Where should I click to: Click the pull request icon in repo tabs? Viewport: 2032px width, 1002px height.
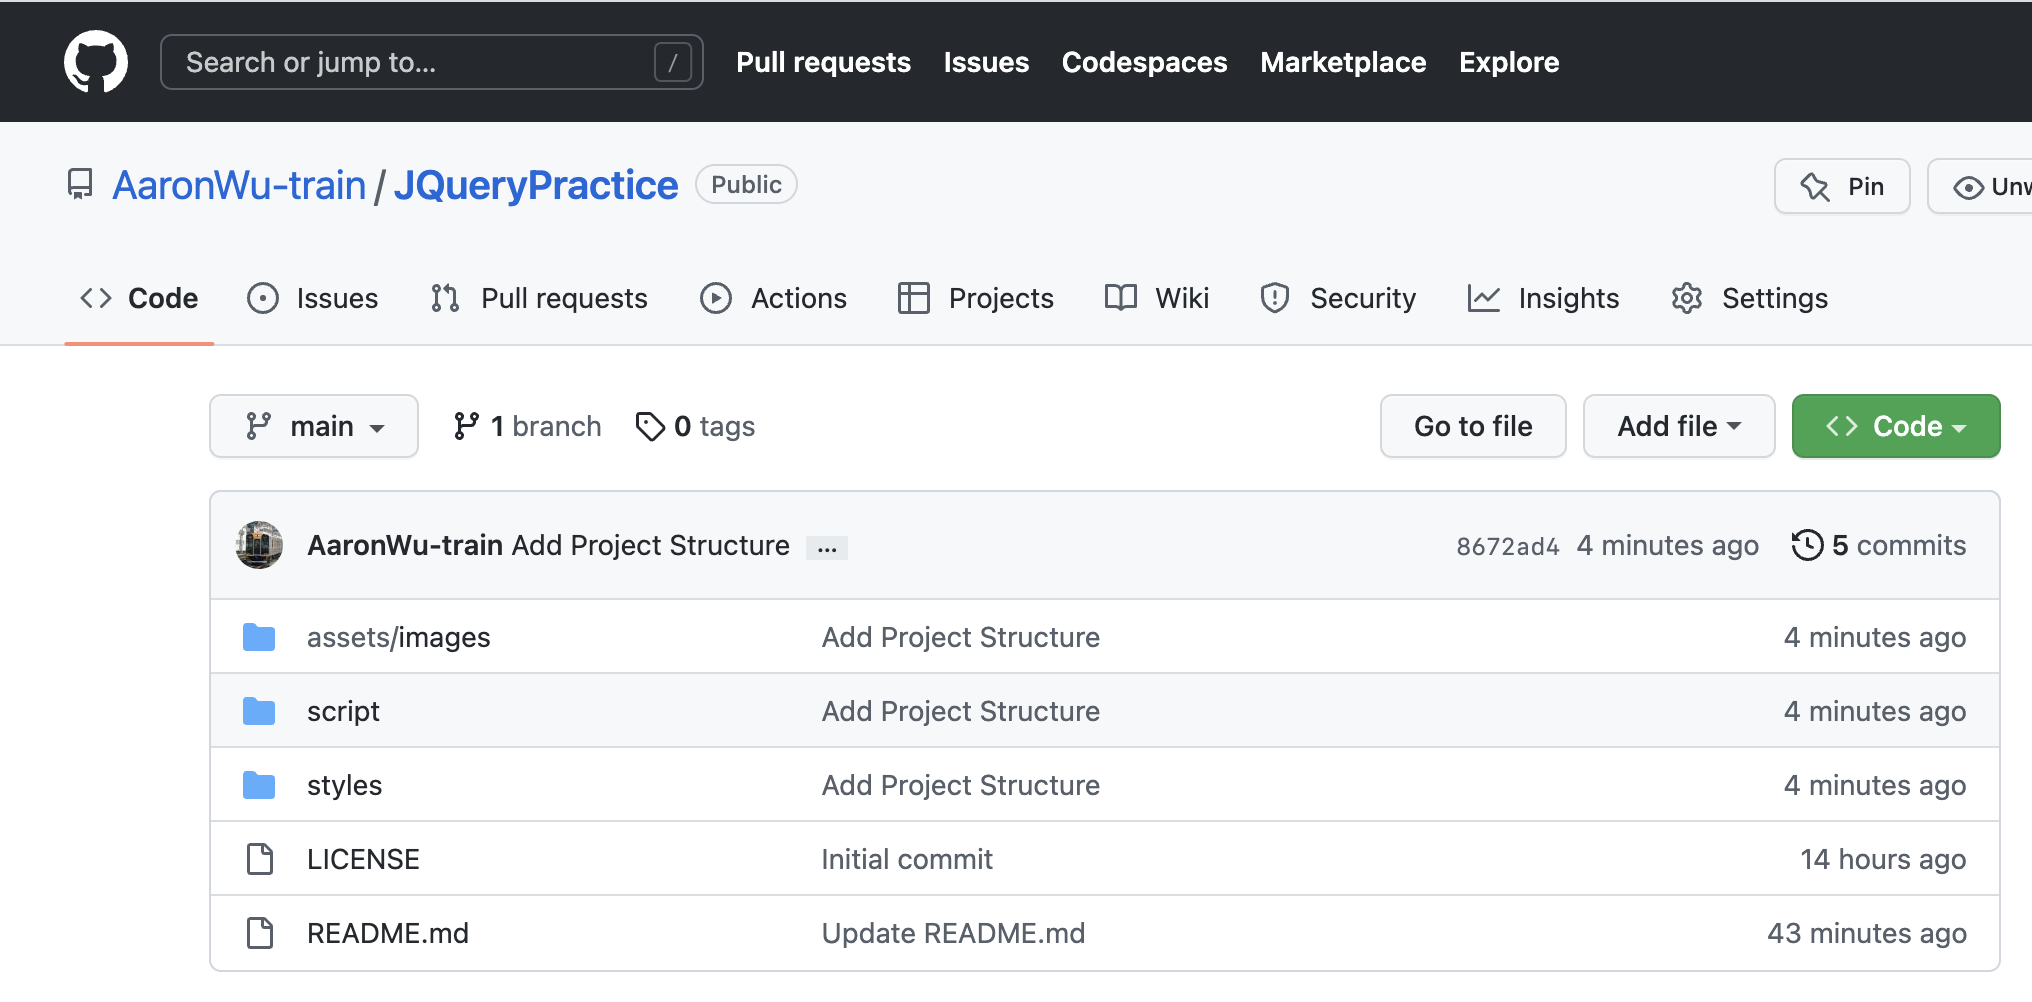tap(445, 298)
